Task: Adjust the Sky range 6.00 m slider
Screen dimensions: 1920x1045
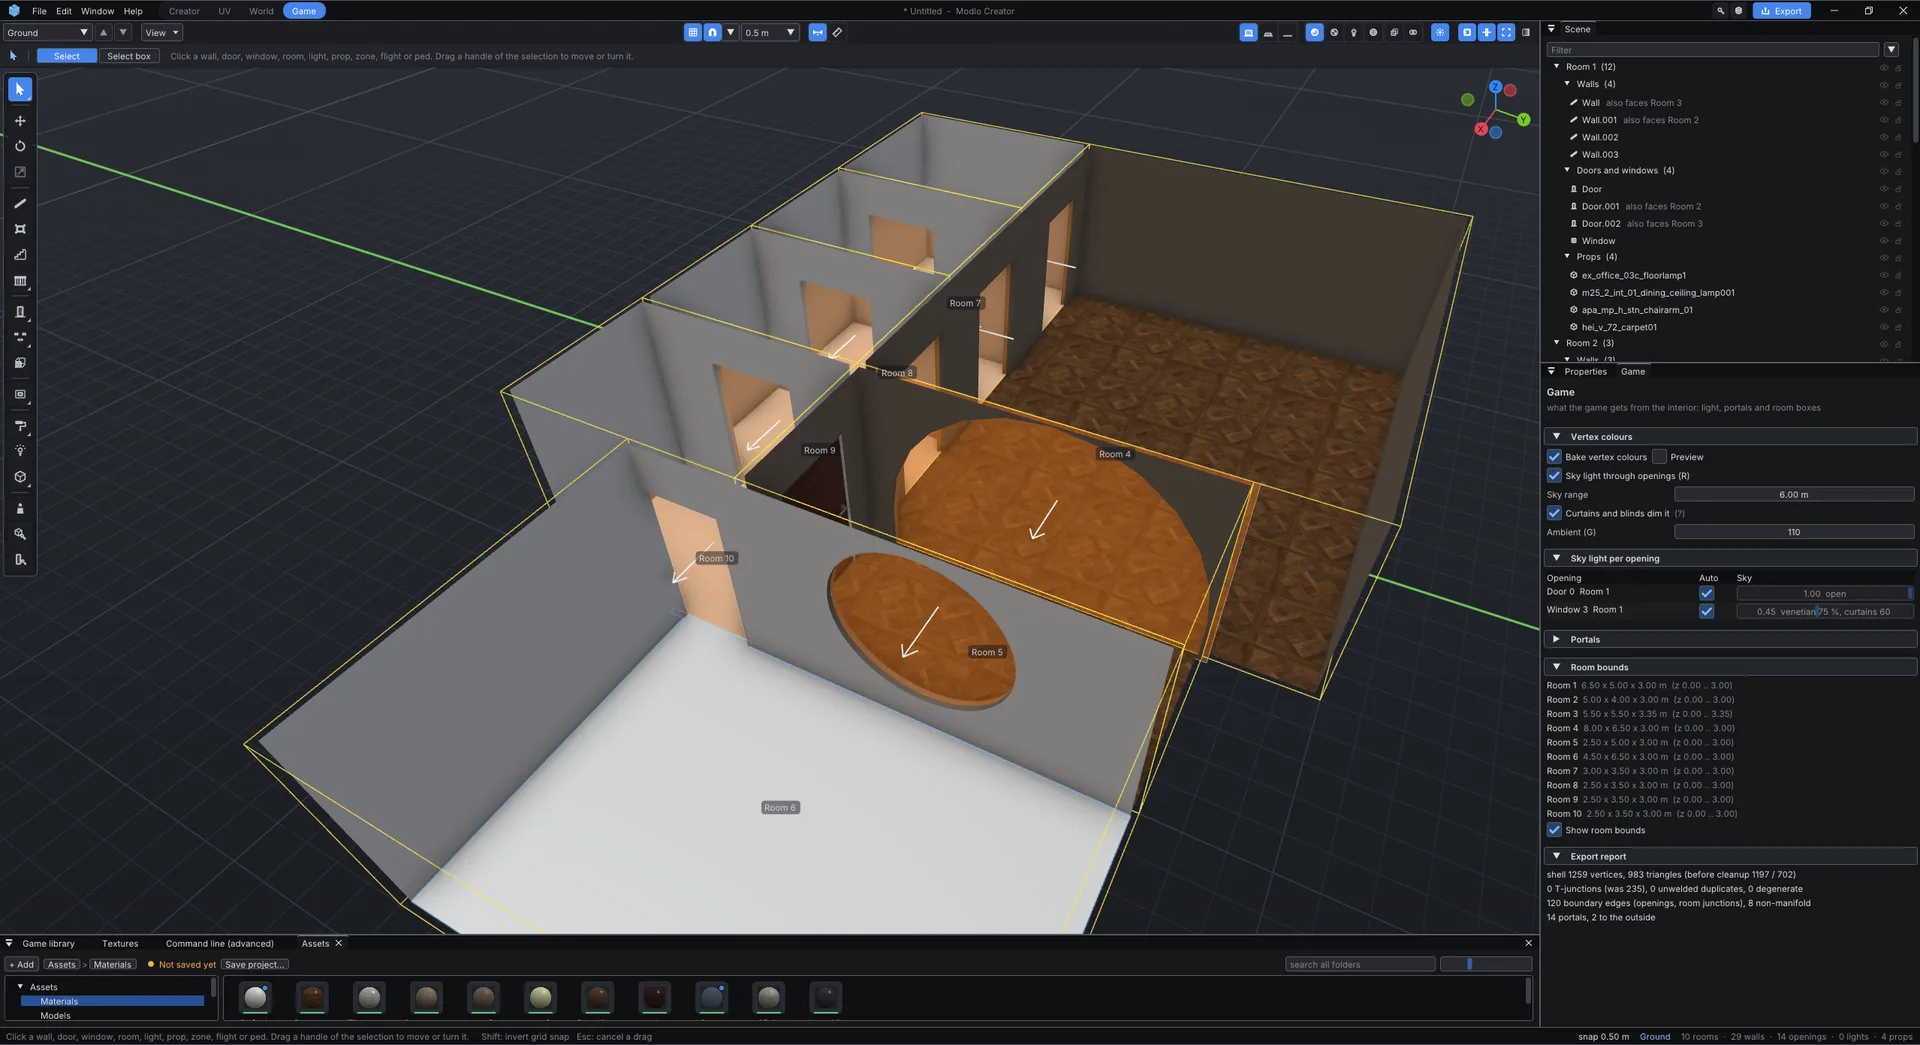Action: pyautogui.click(x=1794, y=495)
